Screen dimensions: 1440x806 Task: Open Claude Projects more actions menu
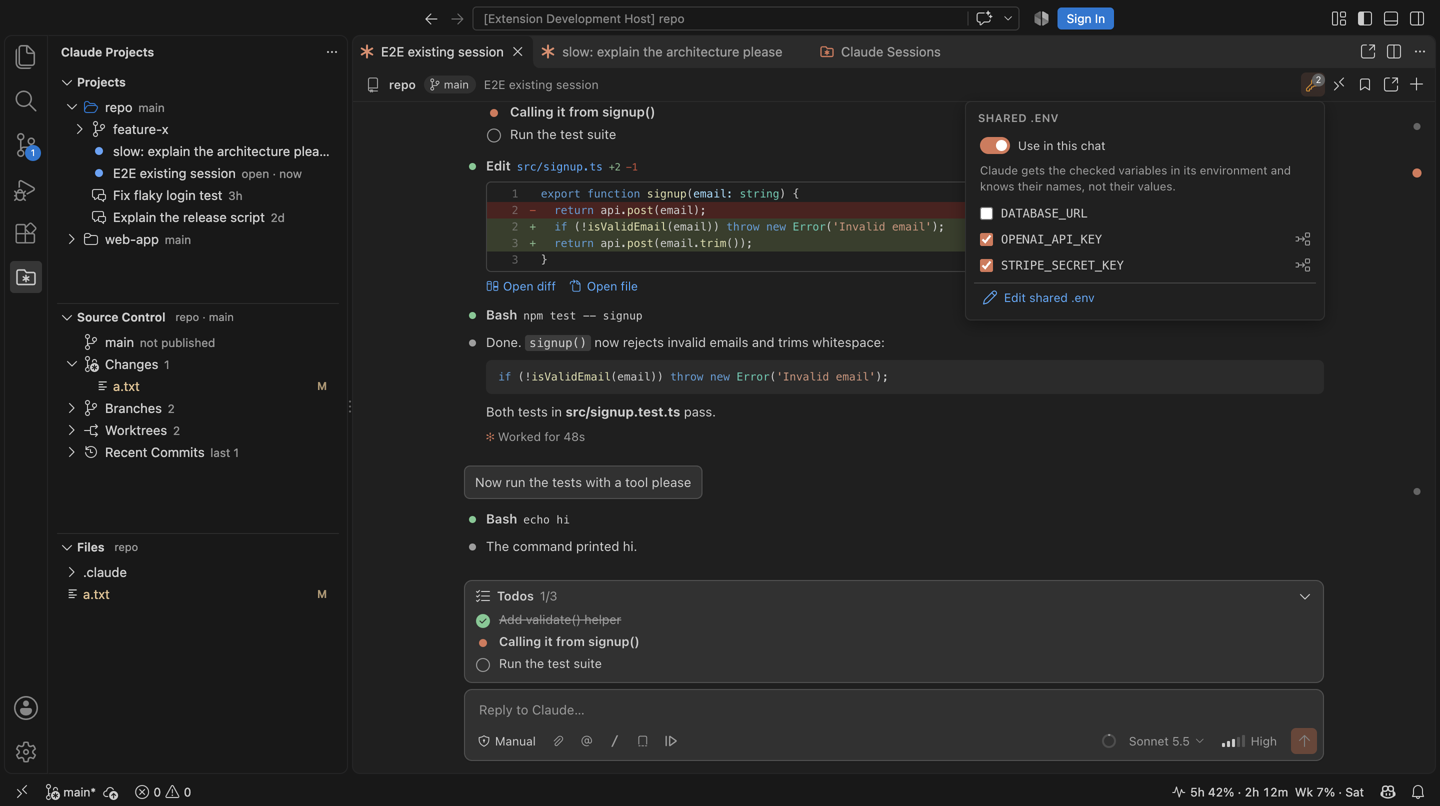332,52
